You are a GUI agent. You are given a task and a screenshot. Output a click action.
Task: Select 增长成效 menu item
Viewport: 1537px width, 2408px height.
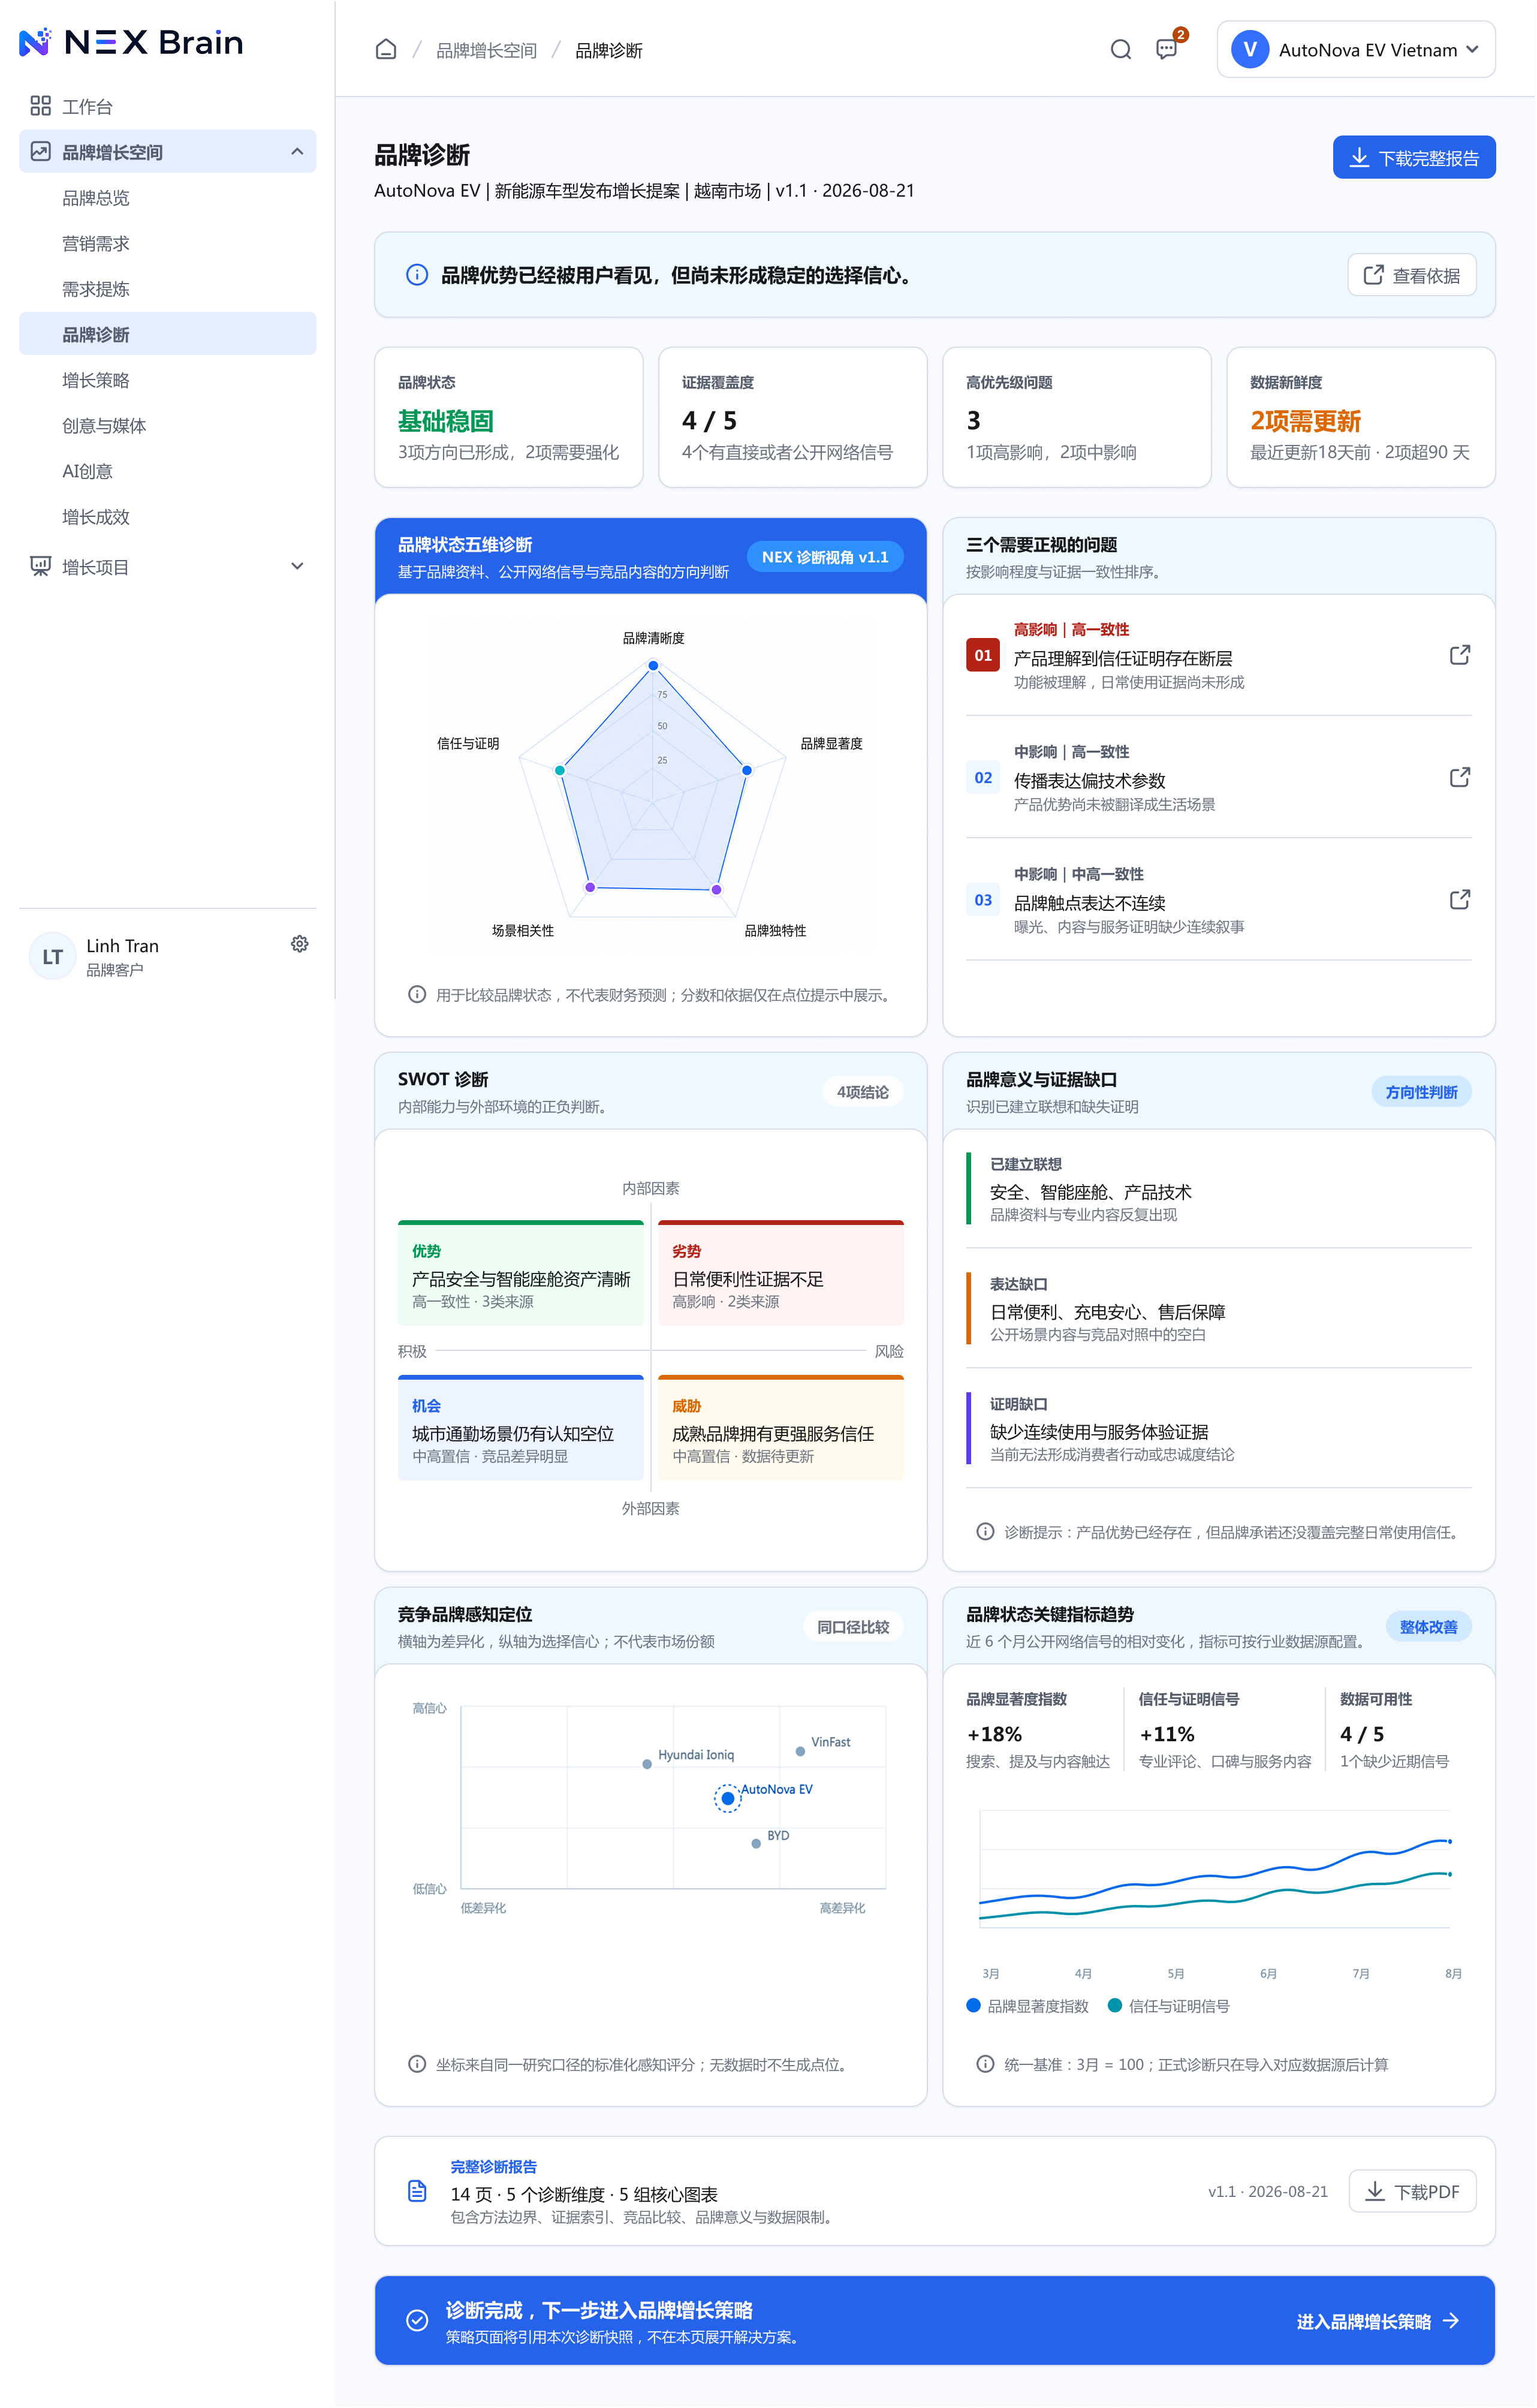[x=168, y=516]
